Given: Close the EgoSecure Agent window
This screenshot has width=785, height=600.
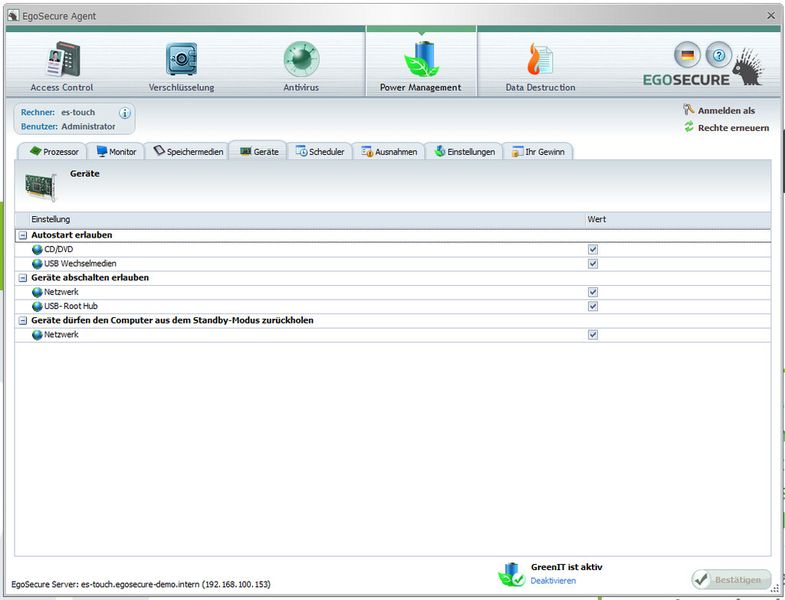Looking at the screenshot, I should pos(771,16).
